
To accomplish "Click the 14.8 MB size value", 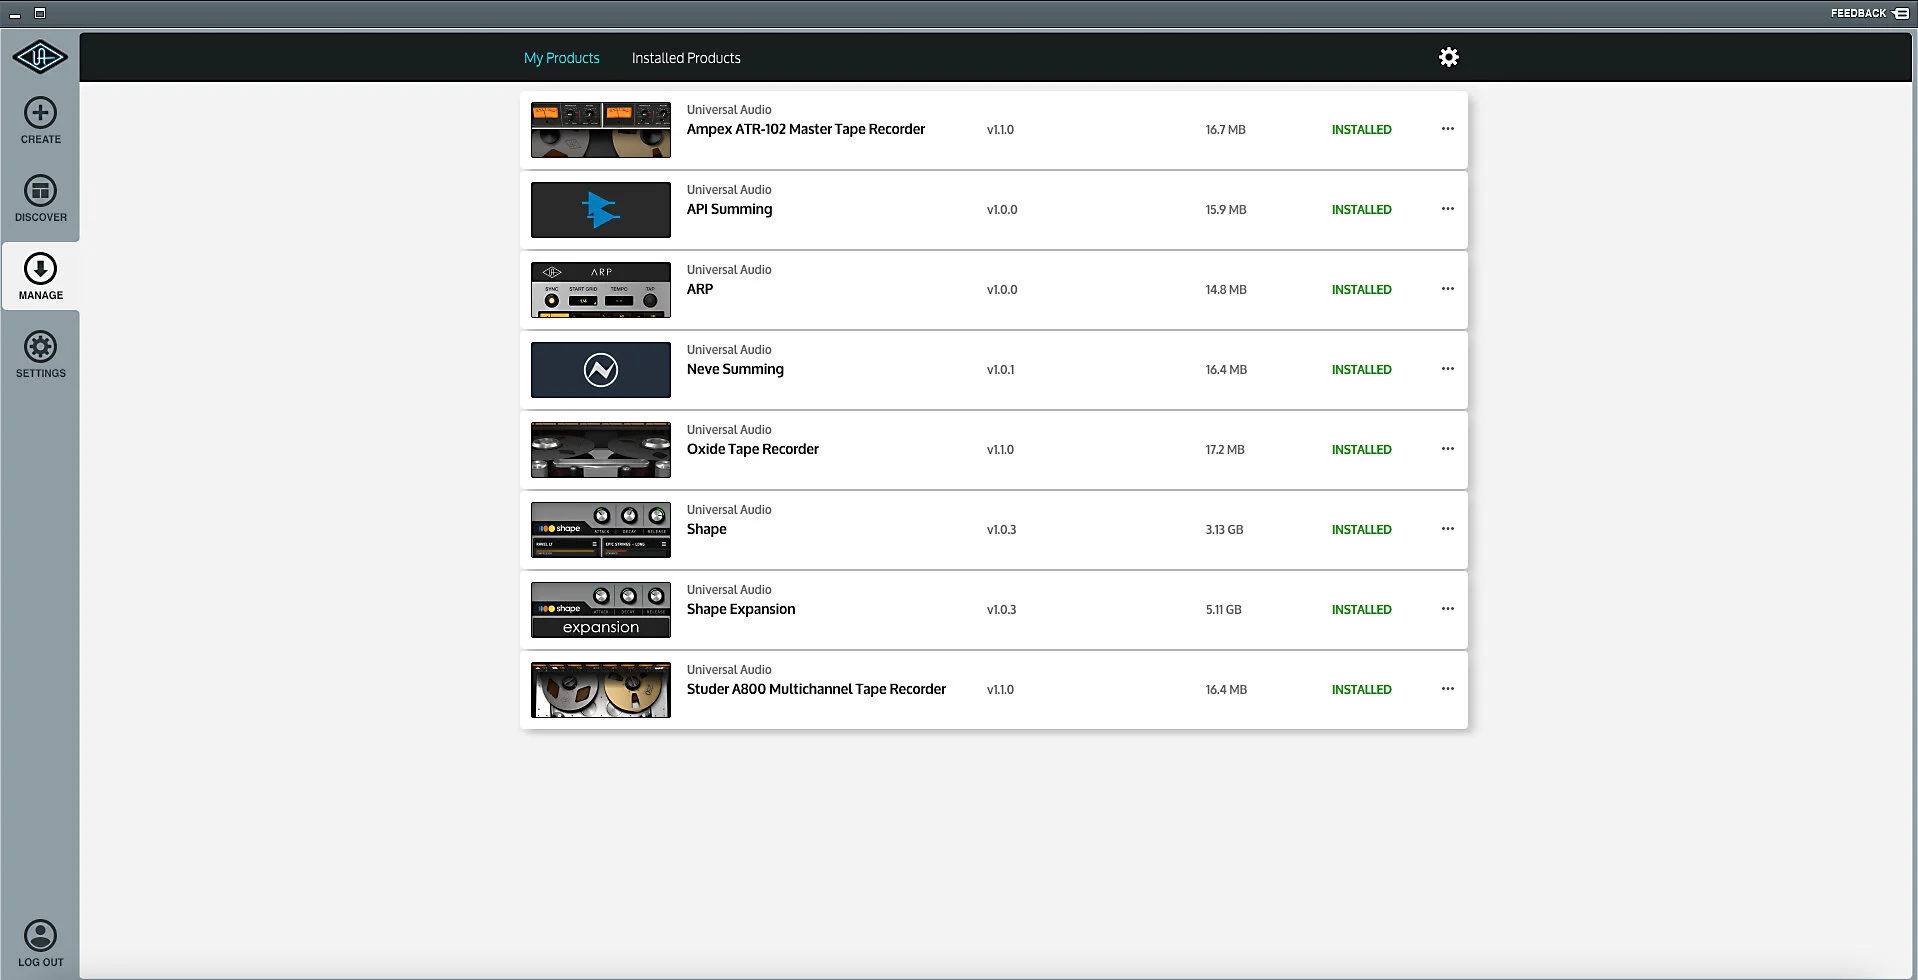I will [1226, 290].
